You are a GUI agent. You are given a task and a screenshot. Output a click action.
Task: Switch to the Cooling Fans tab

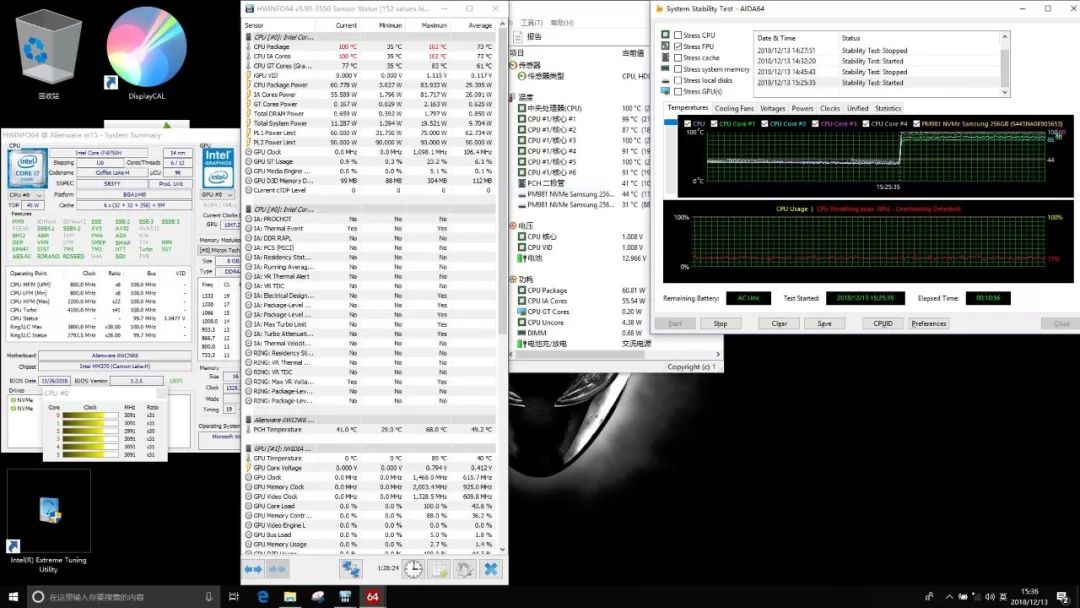pyautogui.click(x=734, y=108)
